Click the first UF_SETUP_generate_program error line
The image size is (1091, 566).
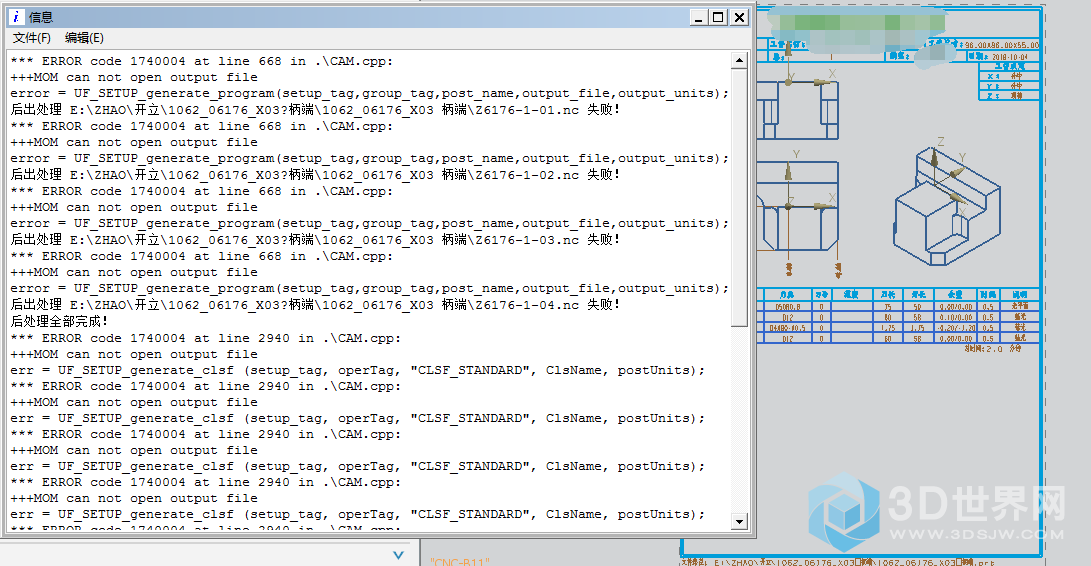[369, 93]
